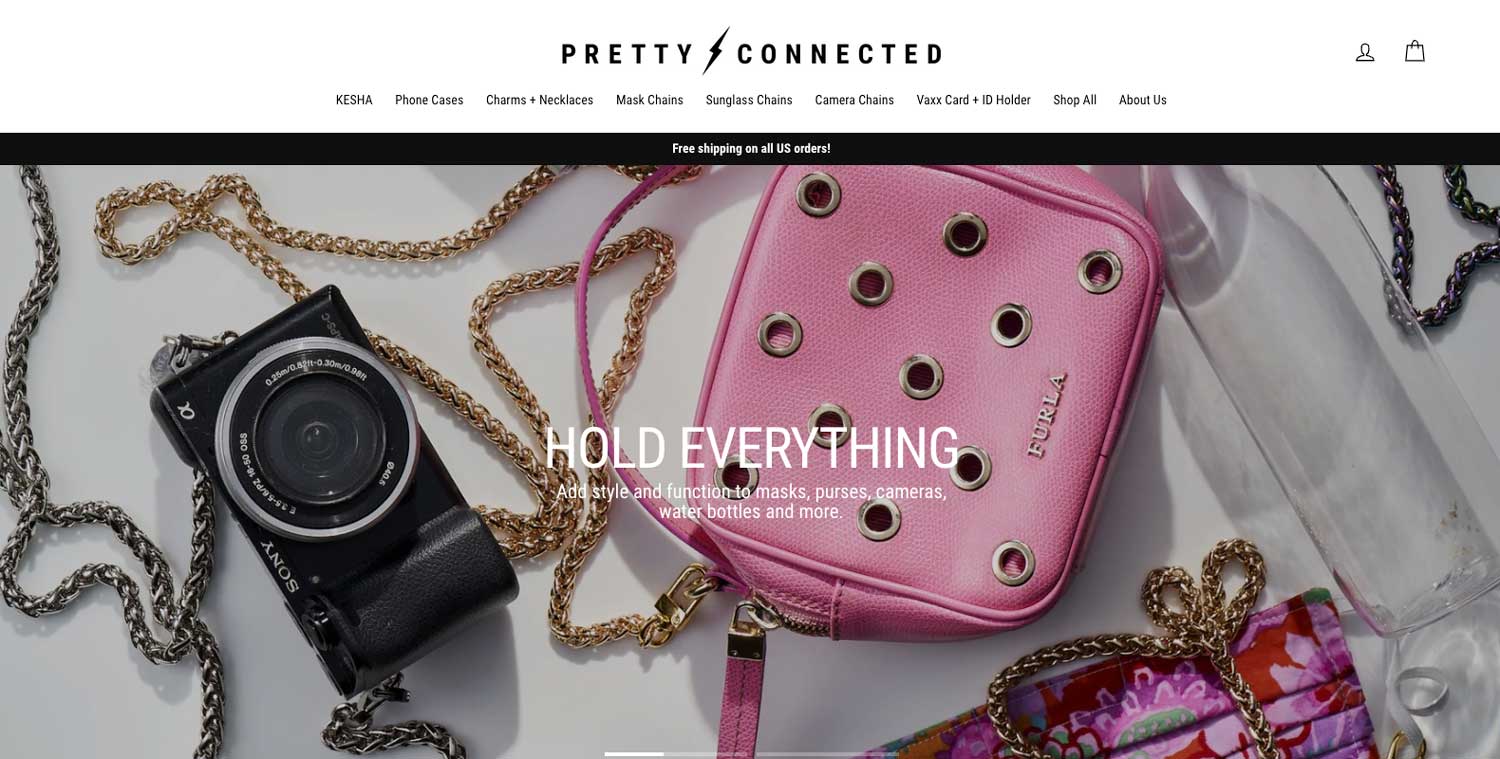Image resolution: width=1500 pixels, height=759 pixels.
Task: Click the FURLA text on pink purse
Action: coord(1047,414)
